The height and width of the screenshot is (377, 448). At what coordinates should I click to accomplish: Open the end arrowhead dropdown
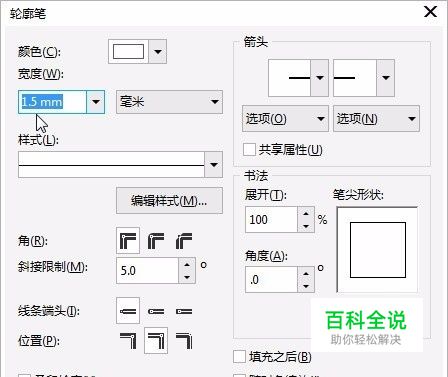(x=386, y=78)
